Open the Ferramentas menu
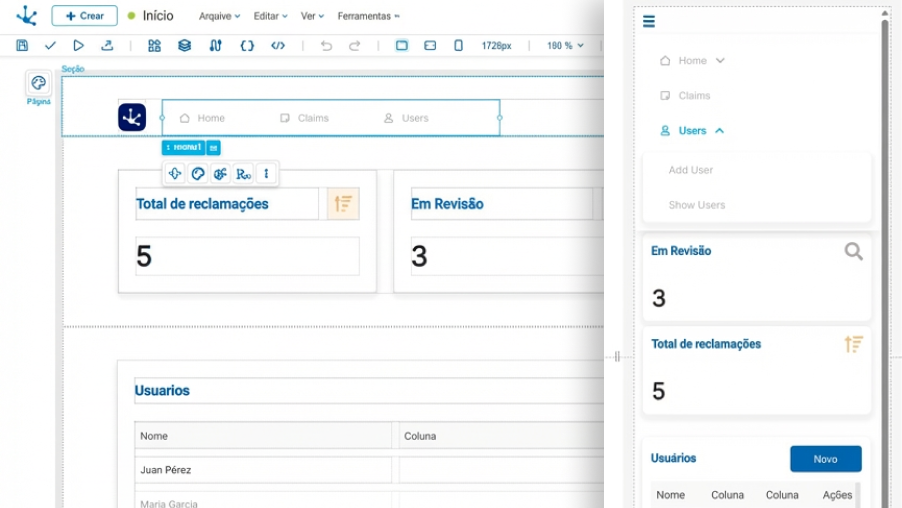This screenshot has height=508, width=902. pos(368,17)
